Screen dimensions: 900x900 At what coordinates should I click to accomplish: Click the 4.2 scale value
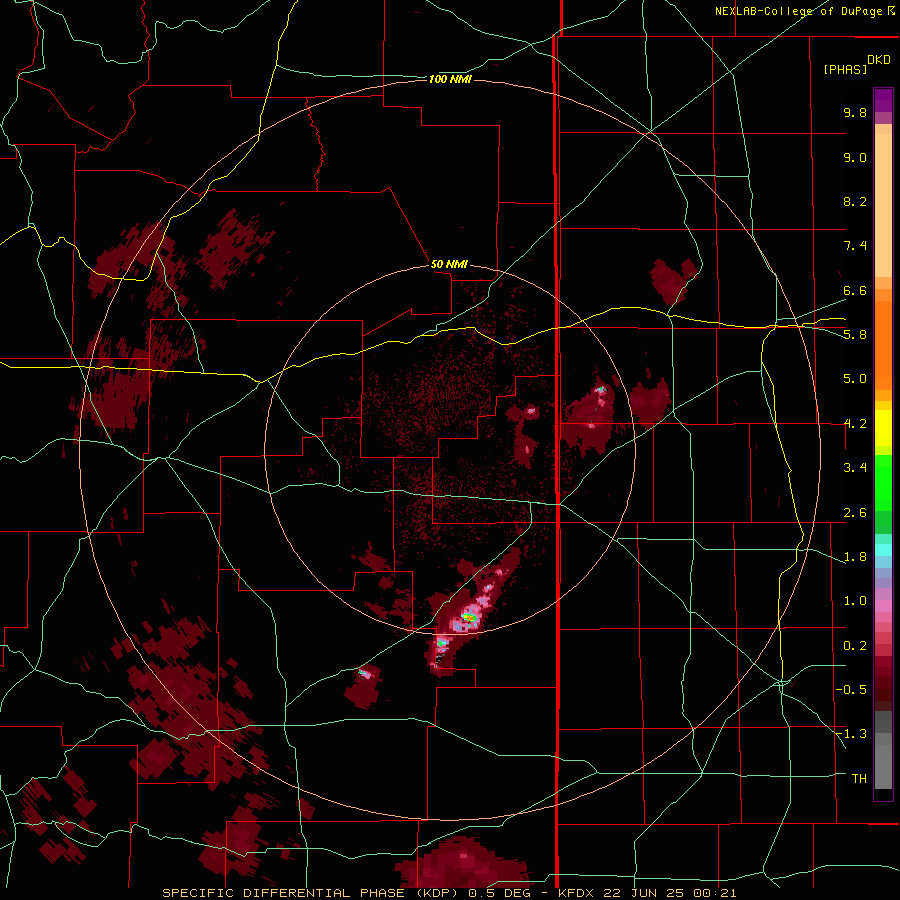click(x=855, y=424)
